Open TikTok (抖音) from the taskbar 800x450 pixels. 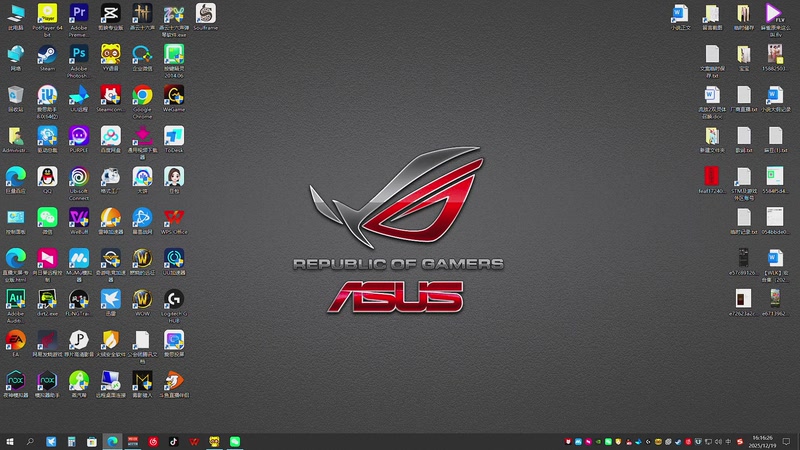tap(173, 441)
